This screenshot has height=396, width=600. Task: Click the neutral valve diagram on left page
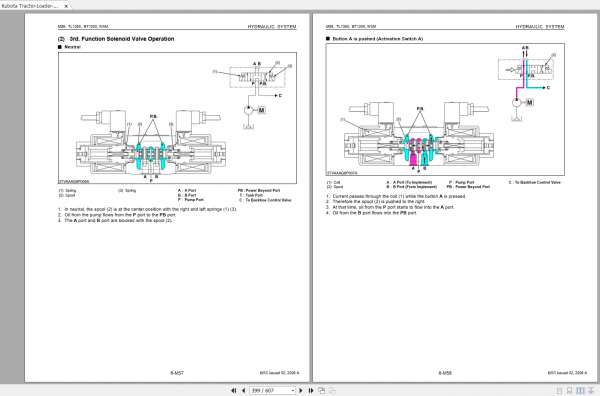[x=177, y=118]
